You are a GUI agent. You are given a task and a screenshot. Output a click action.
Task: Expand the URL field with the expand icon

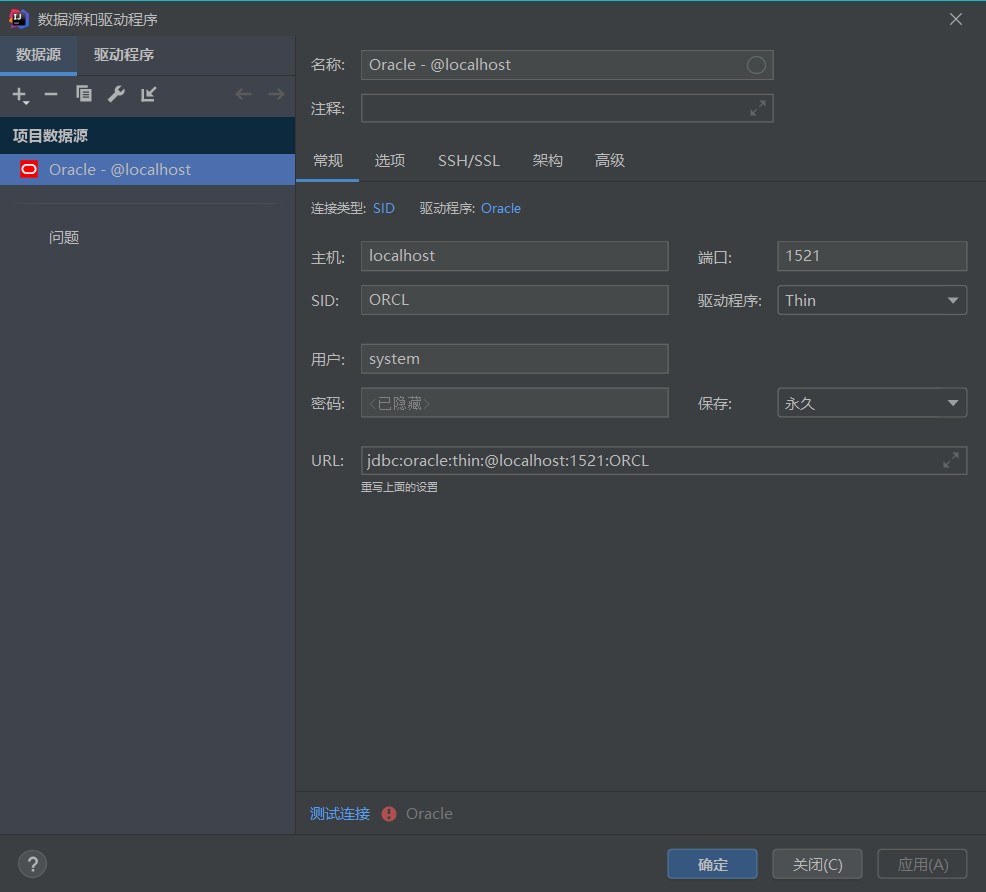tap(951, 460)
